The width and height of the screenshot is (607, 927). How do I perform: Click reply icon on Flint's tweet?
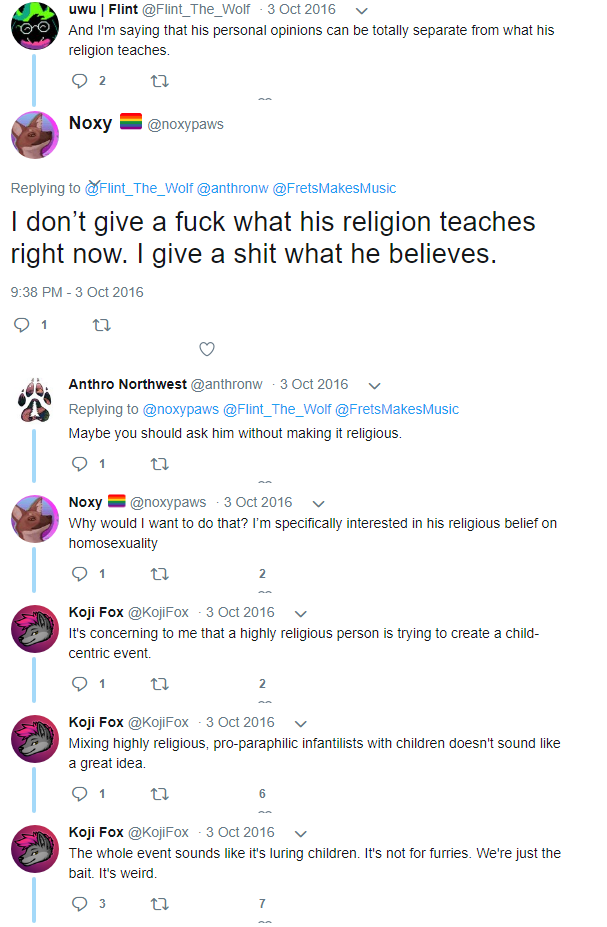(80, 81)
